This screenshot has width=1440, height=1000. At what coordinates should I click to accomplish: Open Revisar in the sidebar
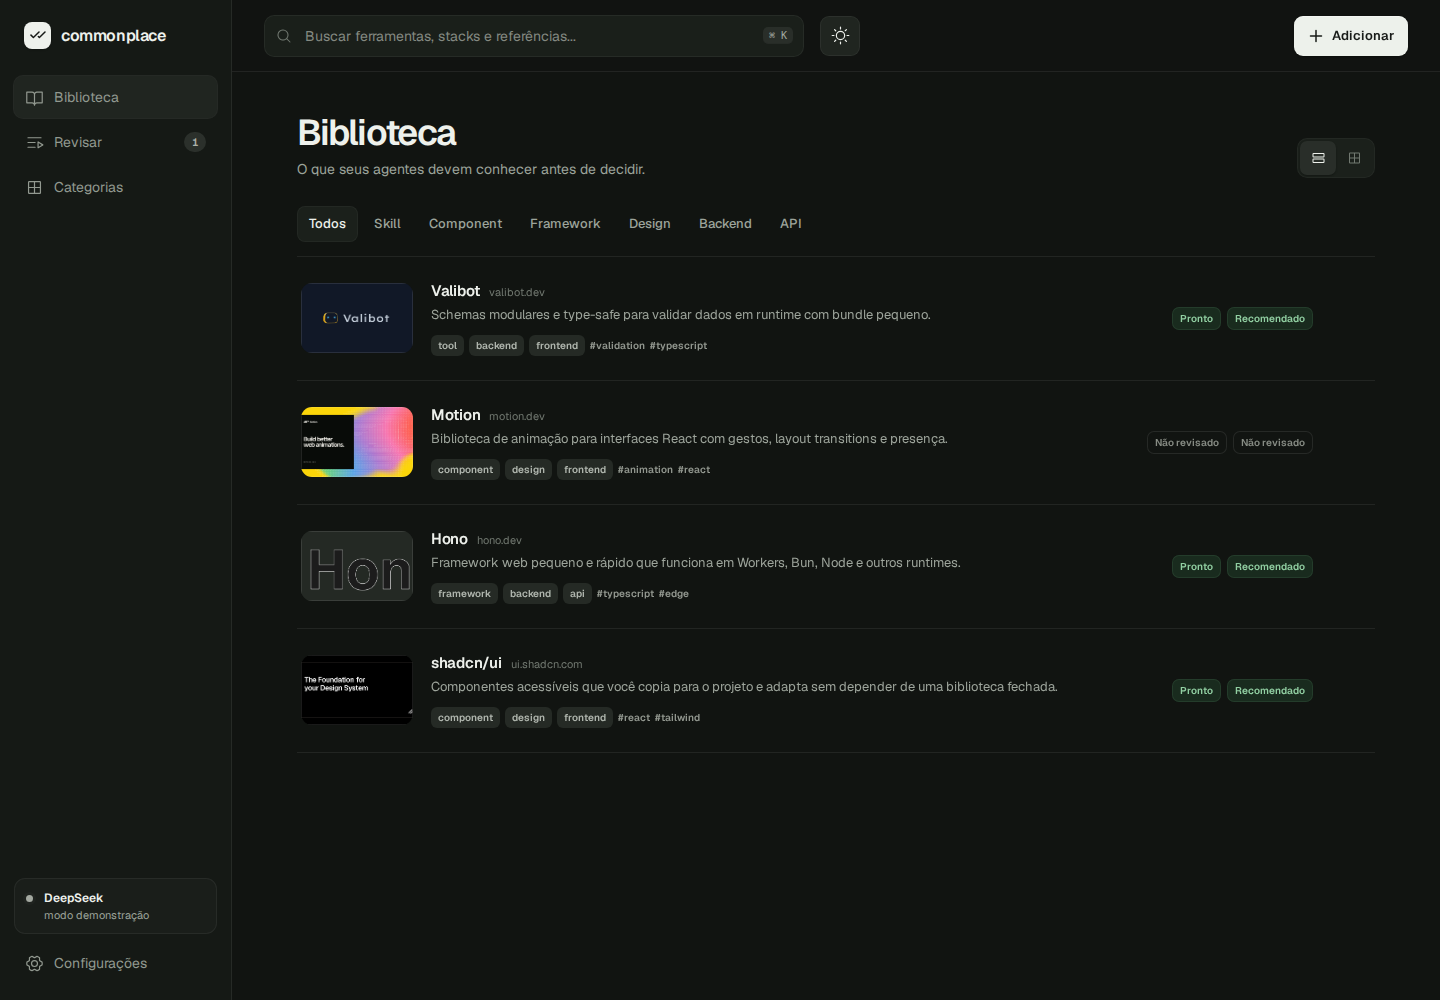point(115,142)
